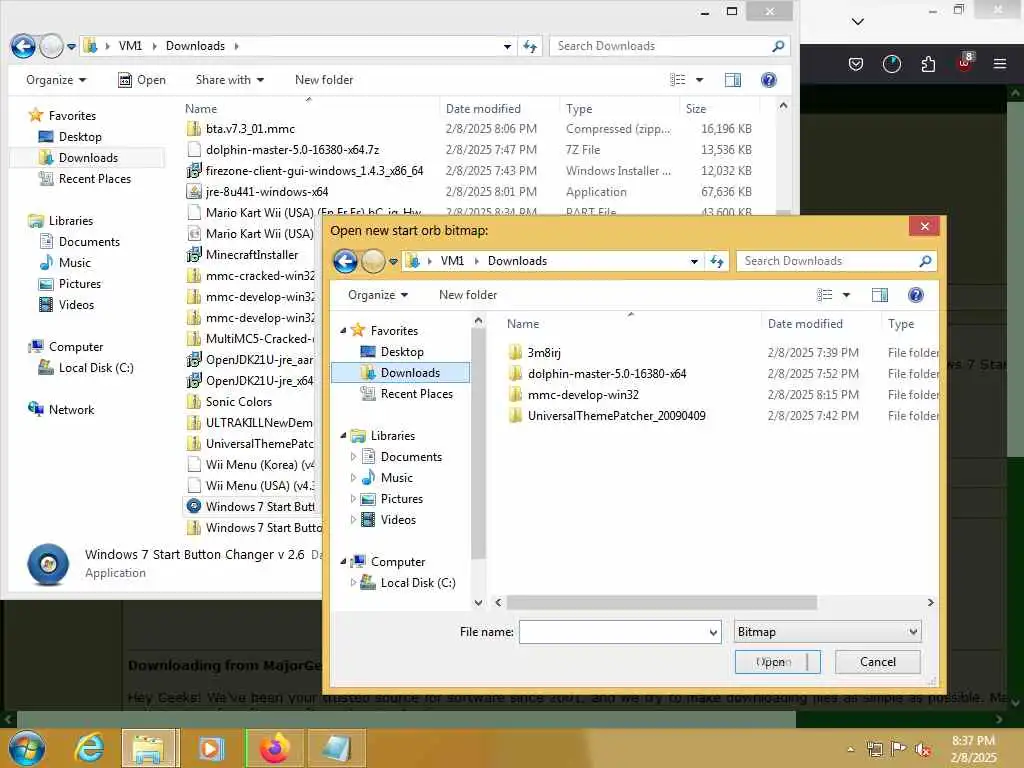Screen dimensions: 1024x768
Task: Click Pocket icon in Firefox toolbar
Action: (x=856, y=63)
